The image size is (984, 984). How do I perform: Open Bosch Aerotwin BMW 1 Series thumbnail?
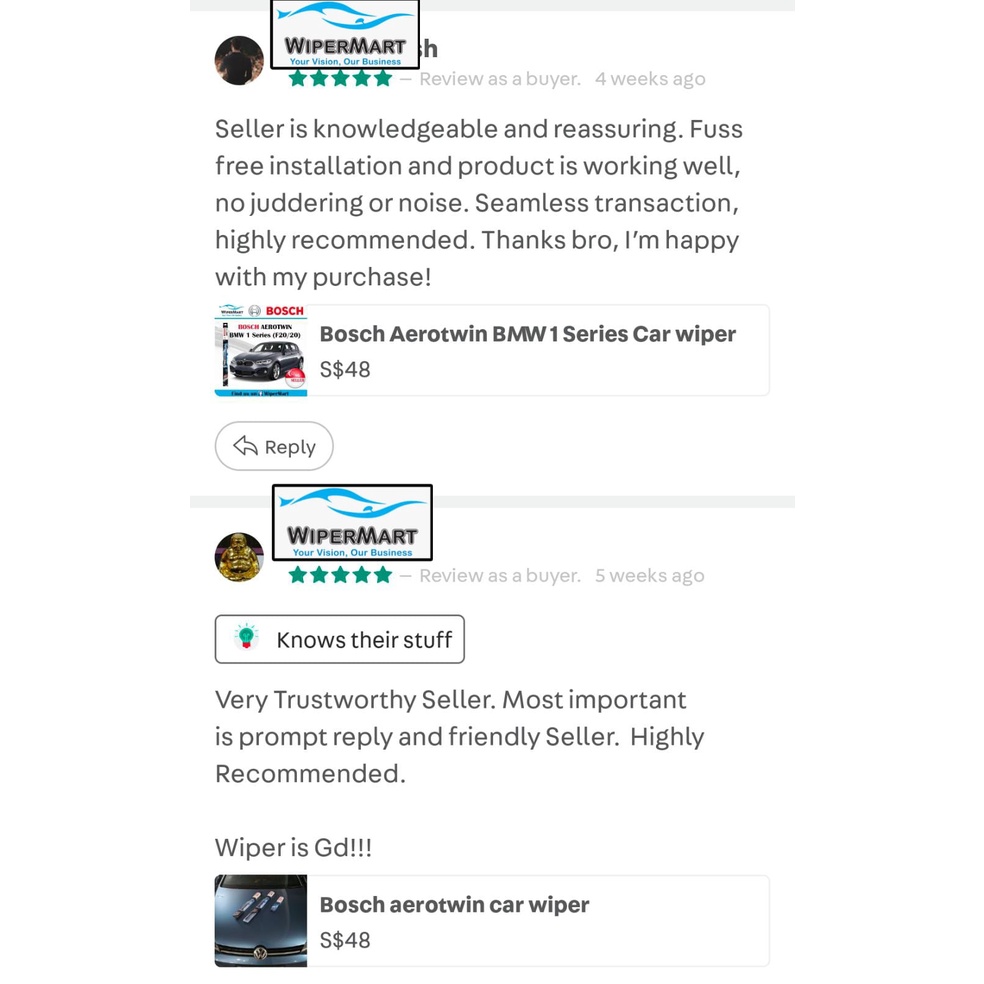tap(261, 350)
